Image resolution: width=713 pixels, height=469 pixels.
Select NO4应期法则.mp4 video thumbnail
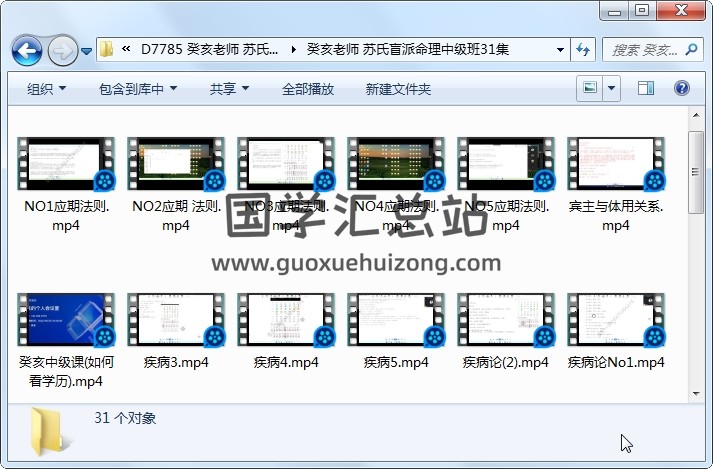click(x=397, y=164)
